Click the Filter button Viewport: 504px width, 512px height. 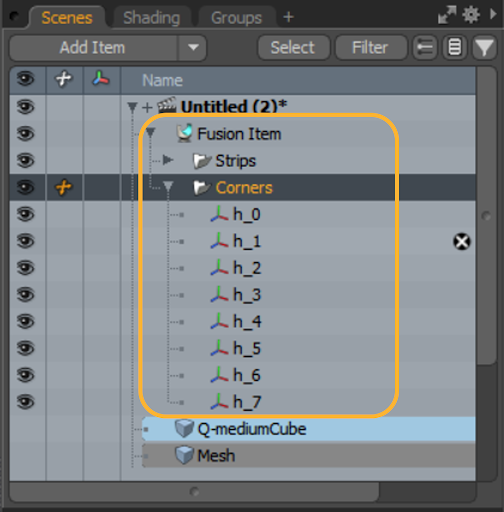click(370, 48)
